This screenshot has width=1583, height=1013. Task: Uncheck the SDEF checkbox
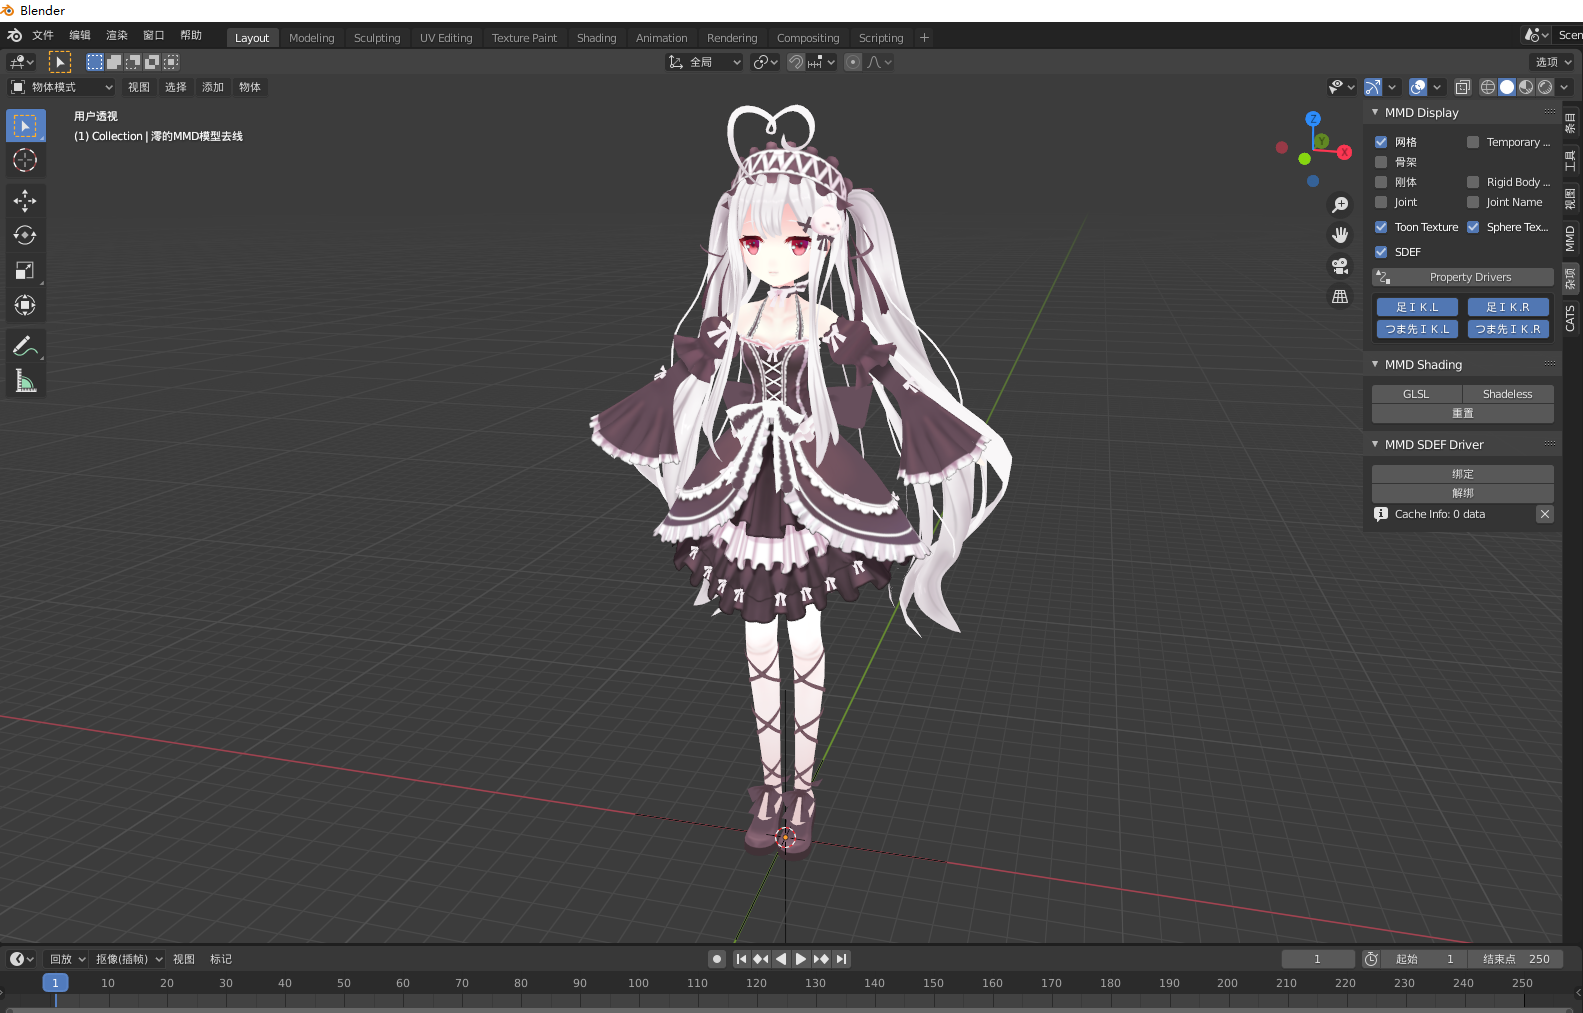click(1381, 252)
